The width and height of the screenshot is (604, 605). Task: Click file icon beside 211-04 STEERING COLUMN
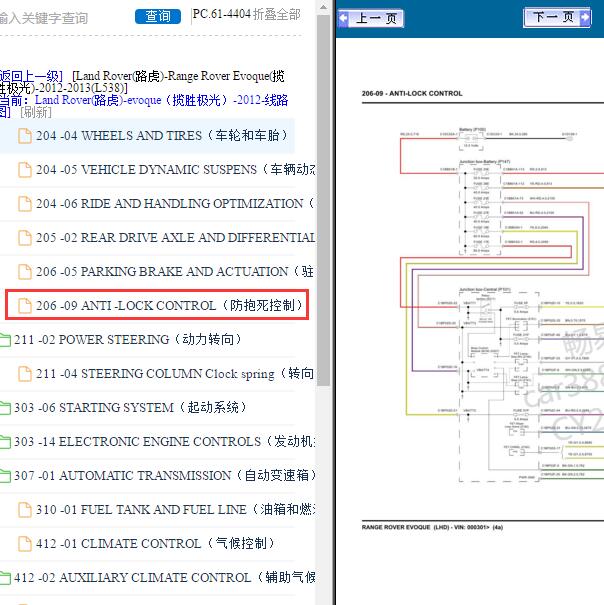click(x=25, y=373)
